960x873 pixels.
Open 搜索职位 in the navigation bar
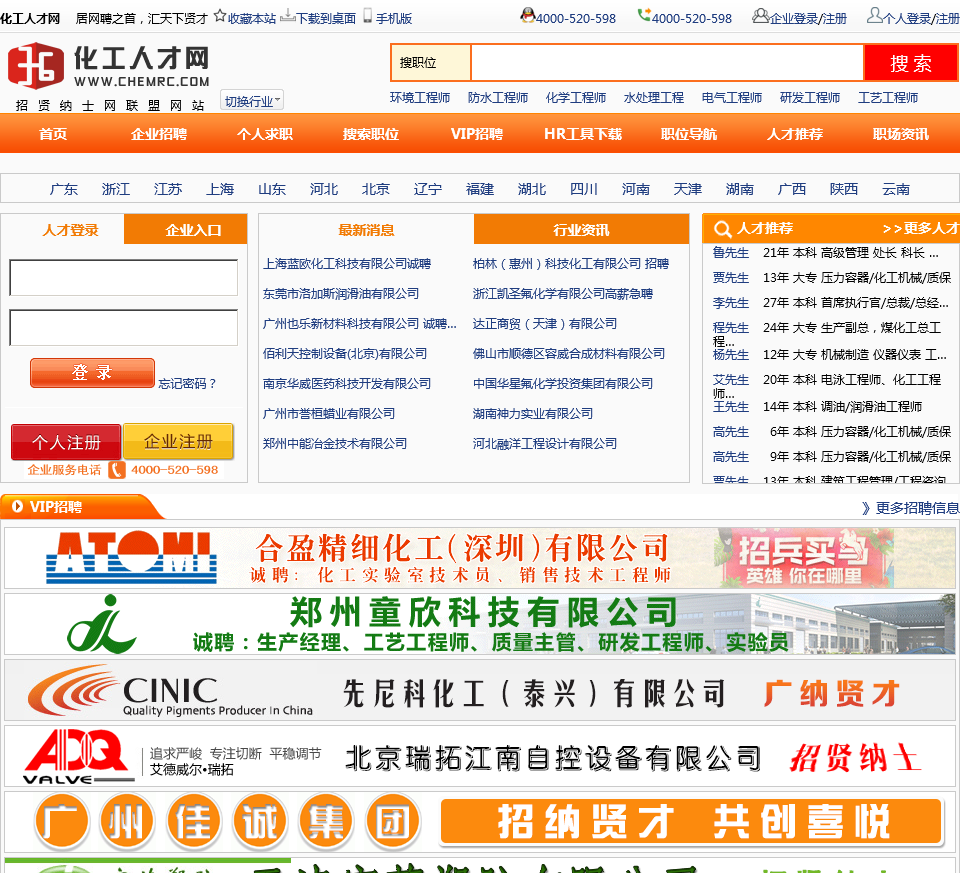click(371, 134)
